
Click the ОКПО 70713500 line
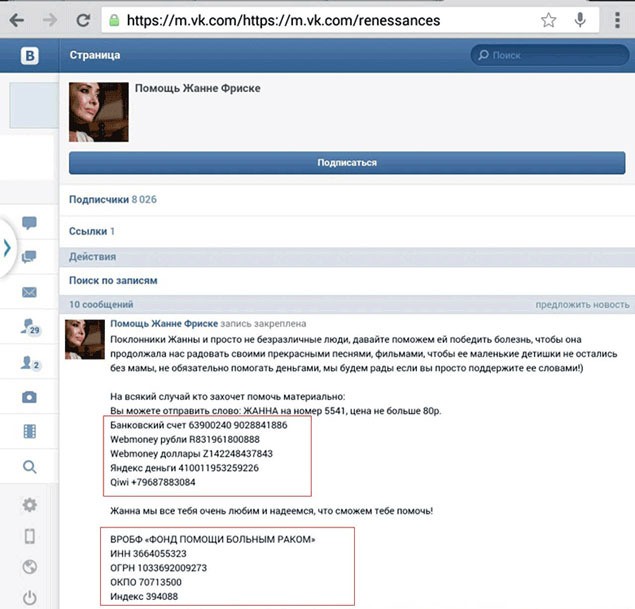(146, 582)
